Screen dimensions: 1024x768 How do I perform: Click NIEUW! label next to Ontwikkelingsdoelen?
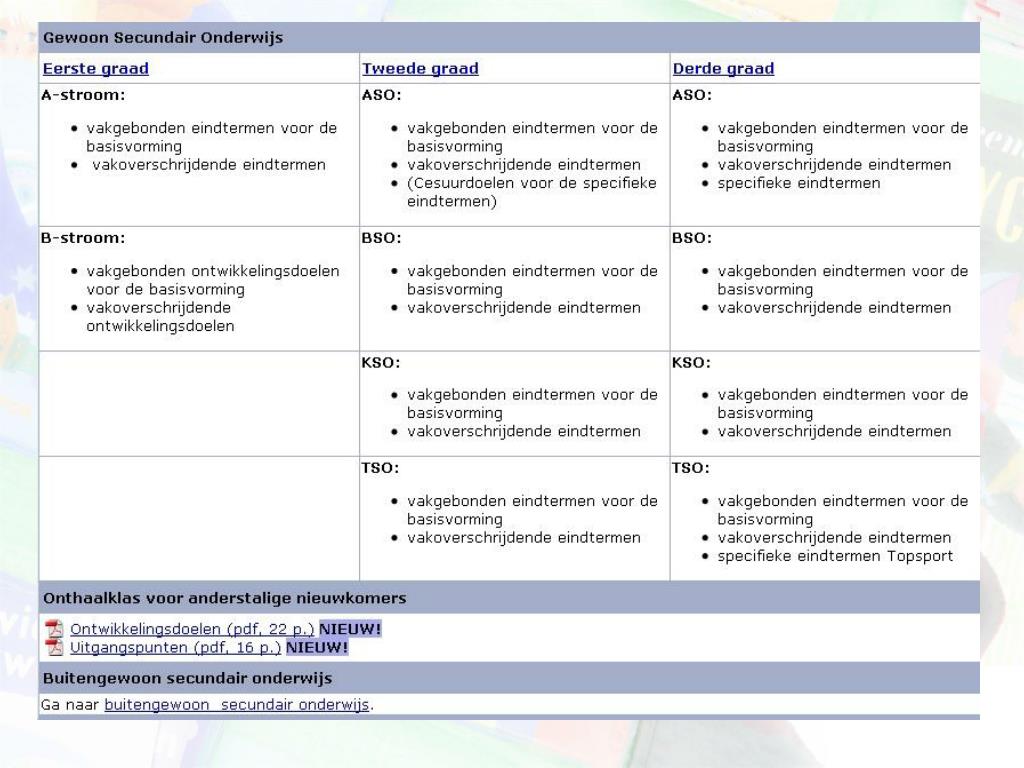pyautogui.click(x=350, y=629)
